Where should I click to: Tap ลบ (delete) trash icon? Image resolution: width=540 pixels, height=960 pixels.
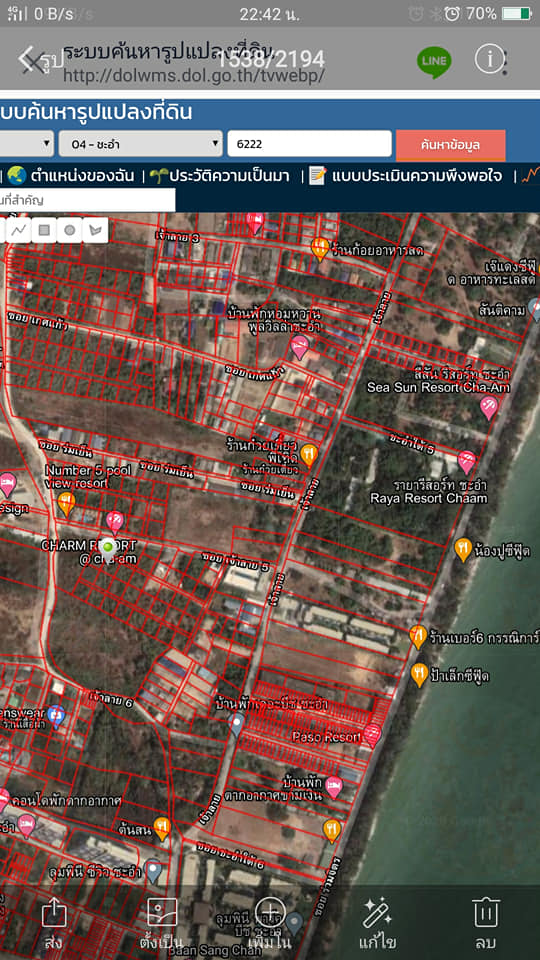(x=486, y=913)
